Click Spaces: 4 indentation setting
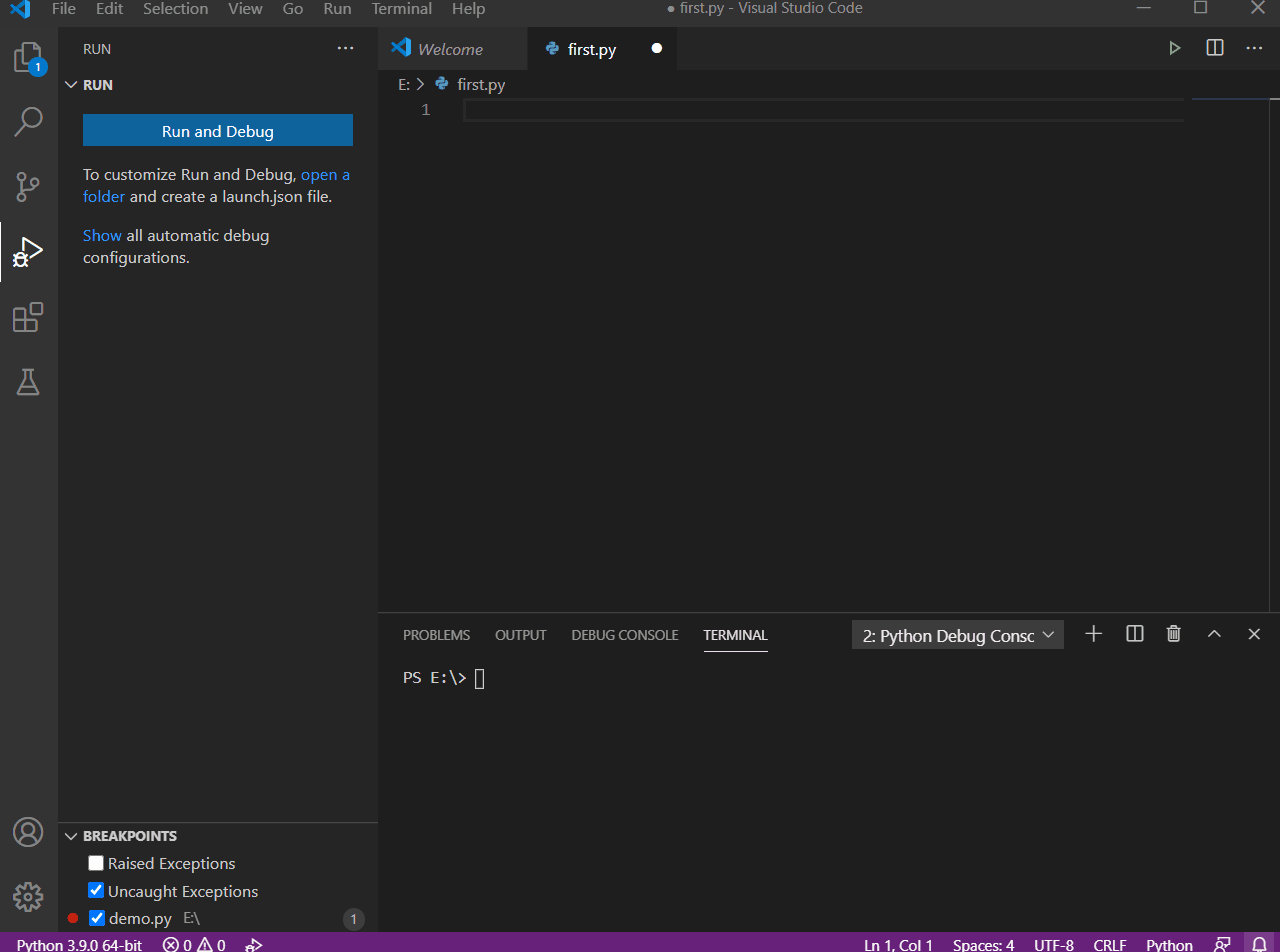The image size is (1280, 952). coord(983,944)
